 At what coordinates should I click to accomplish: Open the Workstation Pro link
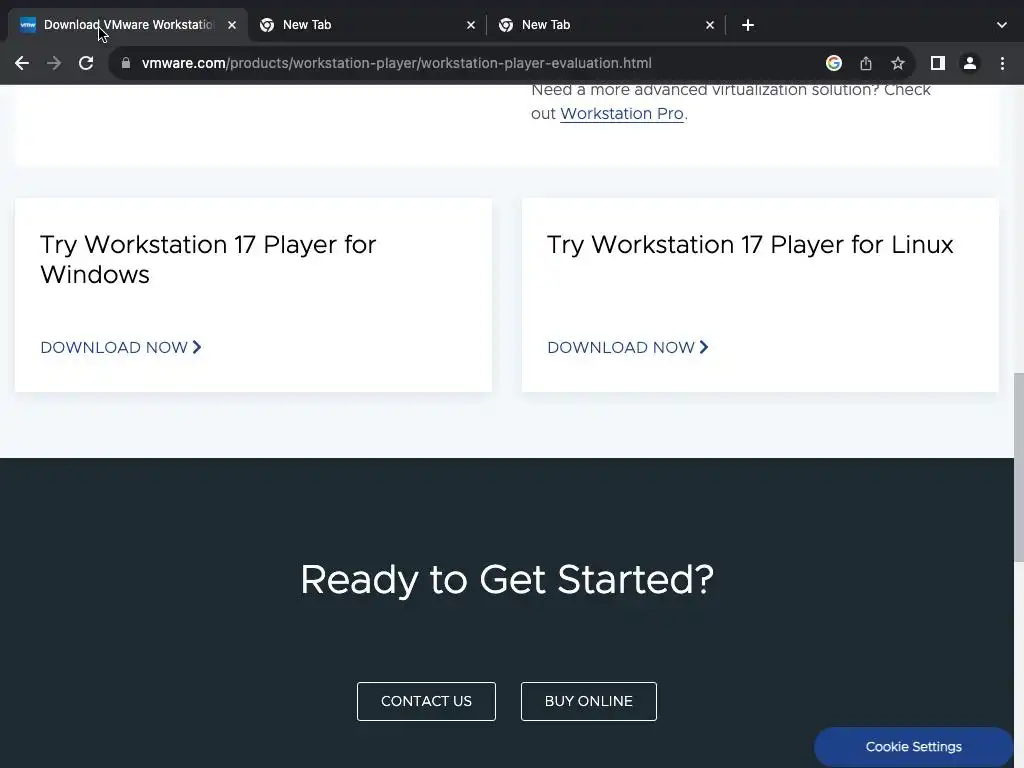pos(622,114)
